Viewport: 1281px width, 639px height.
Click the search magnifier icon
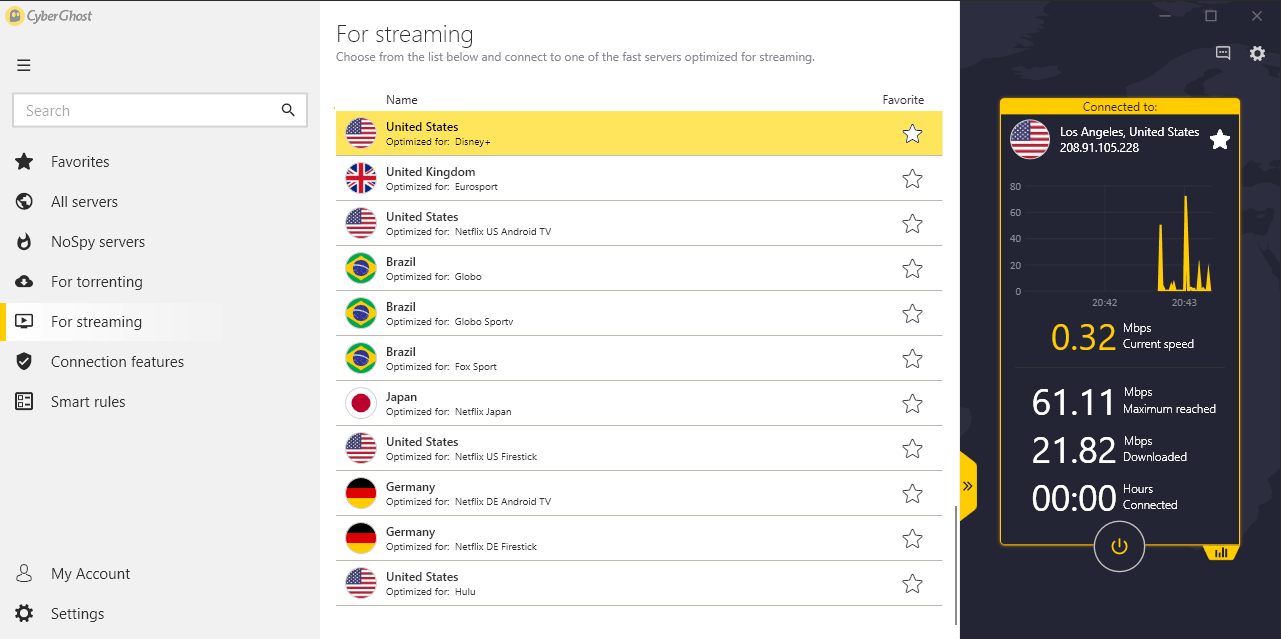pos(288,110)
